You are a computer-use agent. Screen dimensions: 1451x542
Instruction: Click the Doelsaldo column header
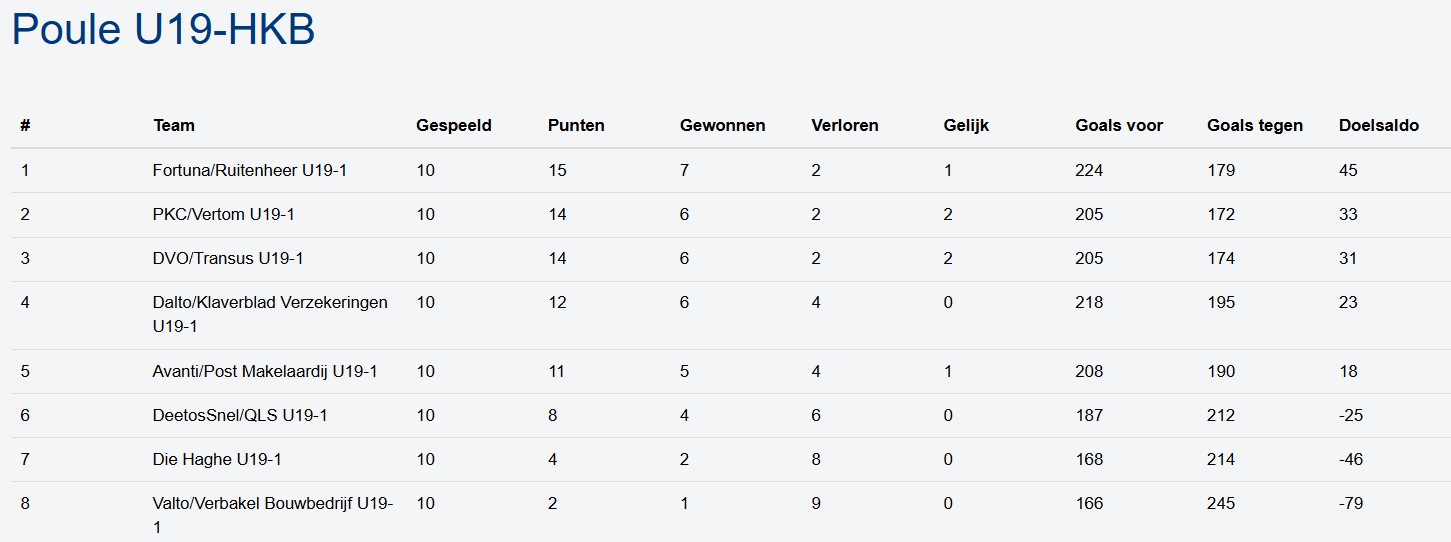(1379, 126)
